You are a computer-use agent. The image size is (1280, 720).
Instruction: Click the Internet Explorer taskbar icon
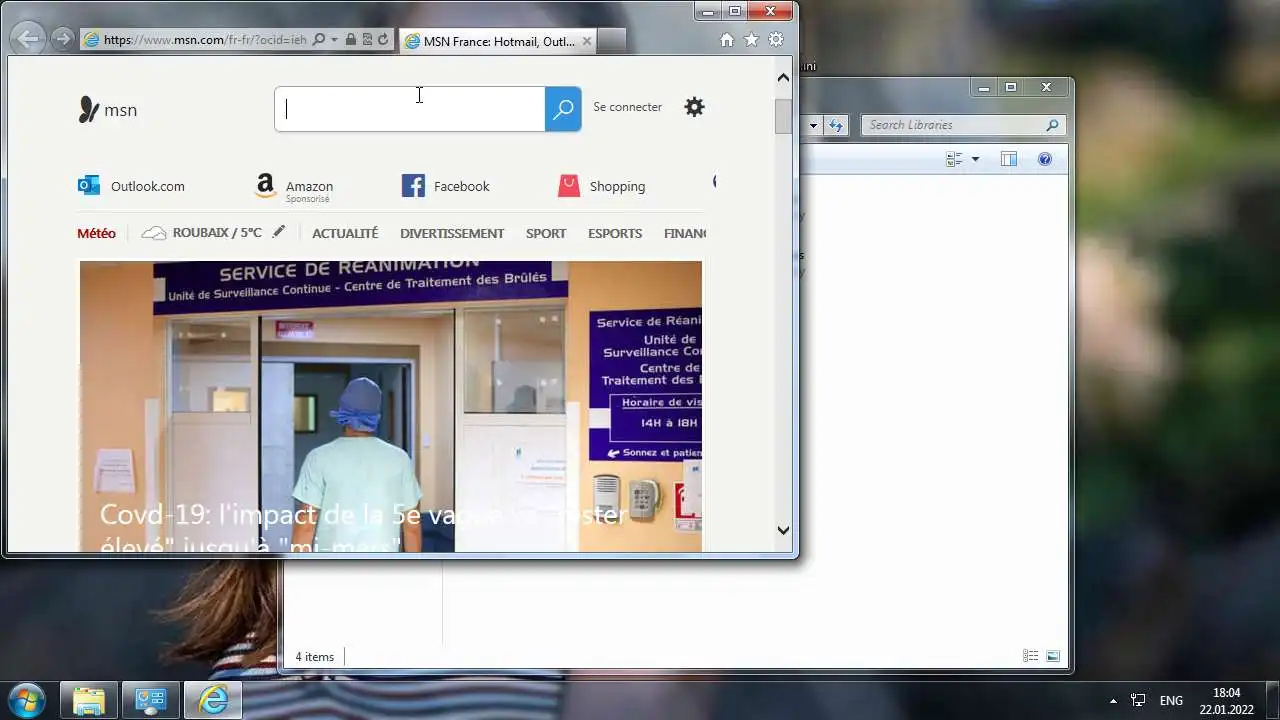pos(213,700)
